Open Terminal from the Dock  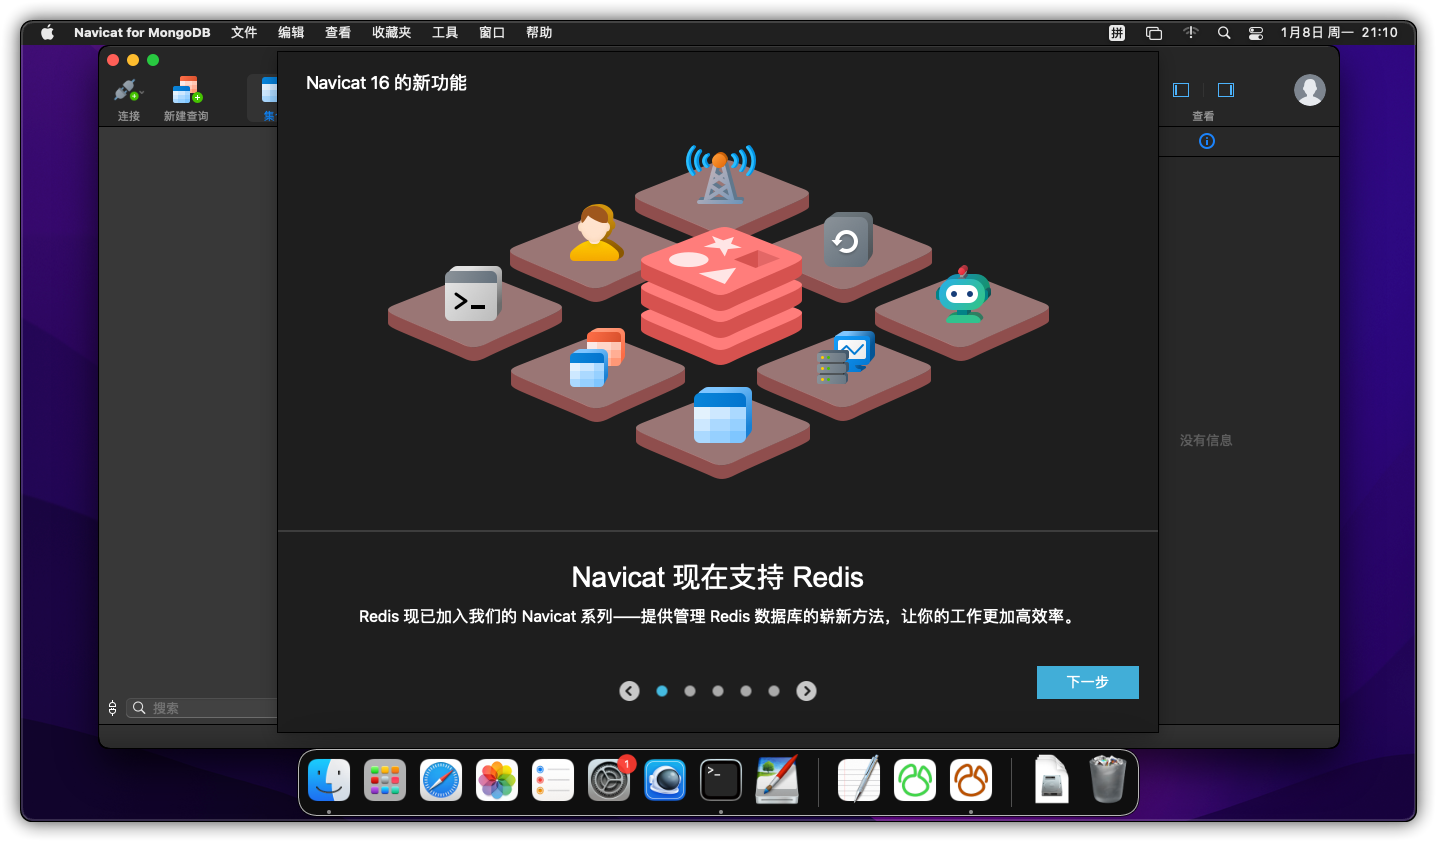point(721,780)
